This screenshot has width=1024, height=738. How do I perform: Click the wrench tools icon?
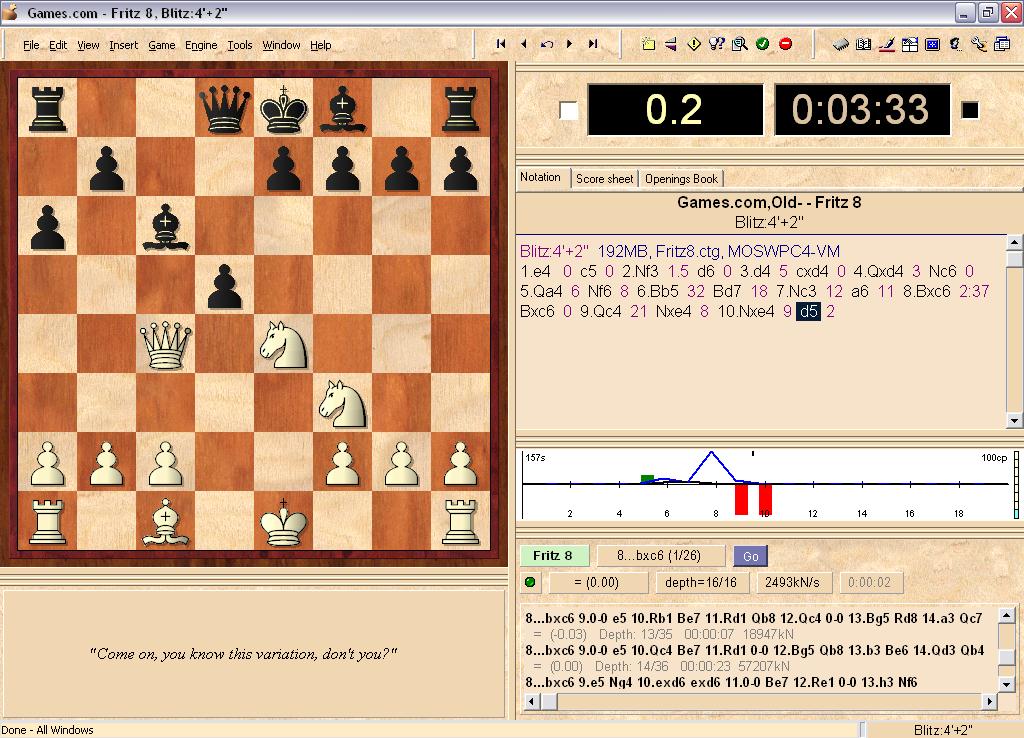(978, 44)
